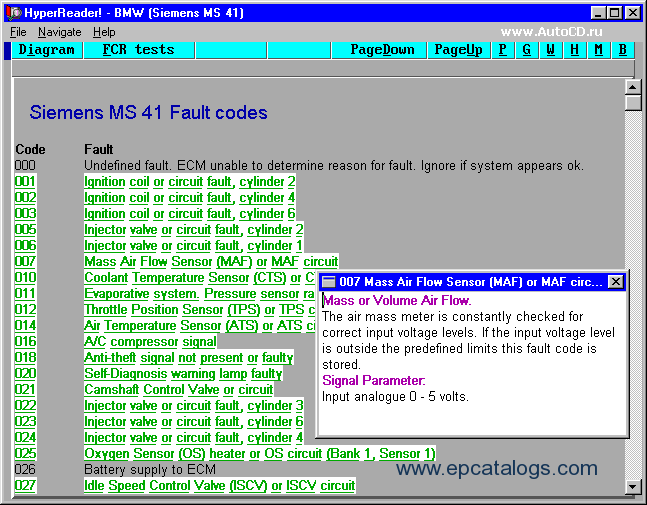Click the 'Code' column header
This screenshot has height=505, width=647.
point(30,150)
